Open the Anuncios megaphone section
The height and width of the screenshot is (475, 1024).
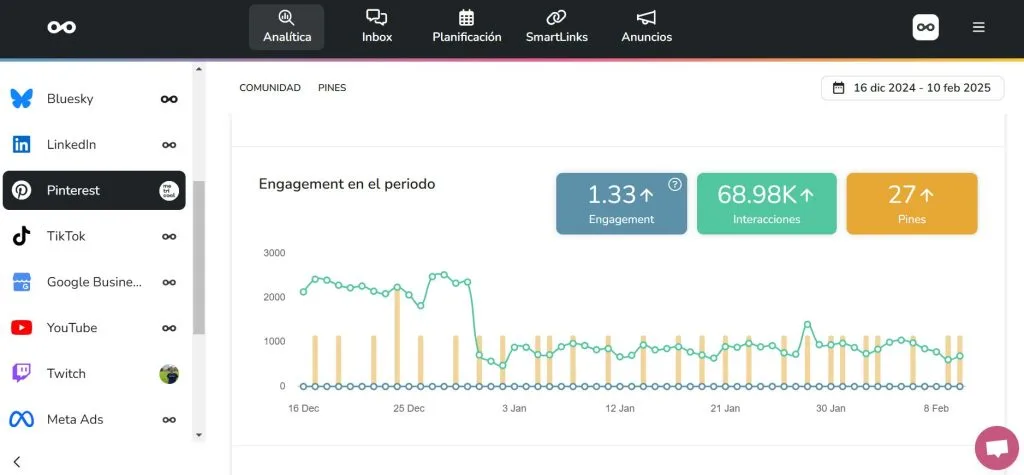[646, 27]
